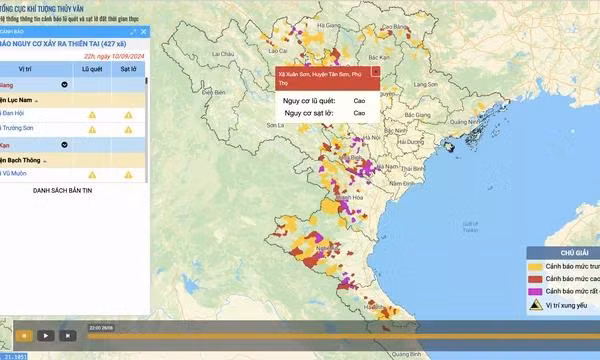Sort by the Sạt lở column header
The image size is (600, 360).
tap(128, 69)
